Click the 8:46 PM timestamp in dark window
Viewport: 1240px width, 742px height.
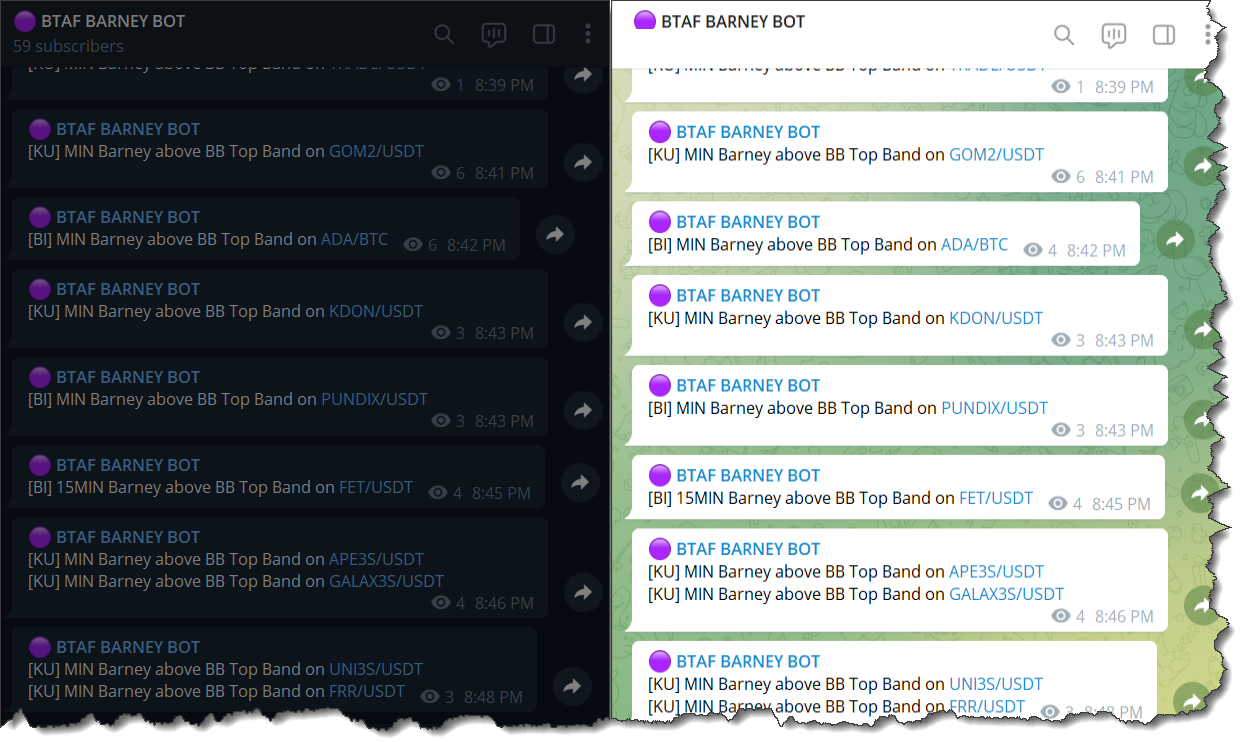pyautogui.click(x=505, y=603)
